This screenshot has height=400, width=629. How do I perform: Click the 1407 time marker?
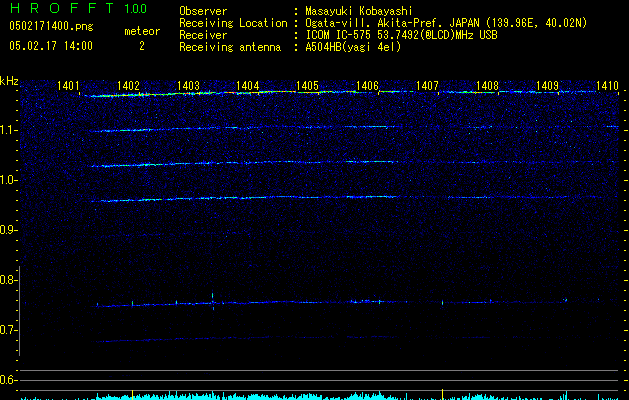[x=427, y=86]
